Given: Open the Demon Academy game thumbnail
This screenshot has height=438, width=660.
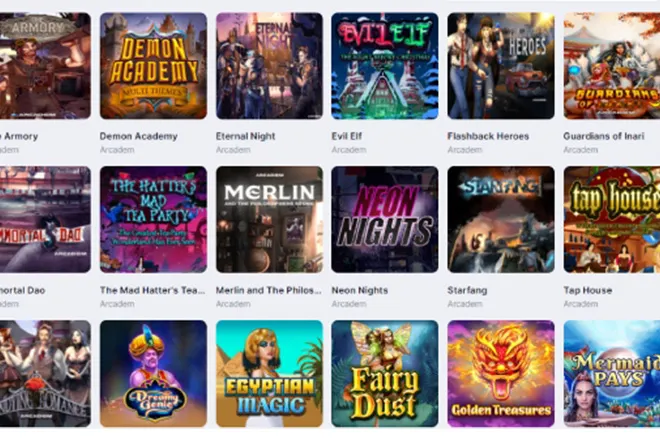Looking at the screenshot, I should (153, 66).
